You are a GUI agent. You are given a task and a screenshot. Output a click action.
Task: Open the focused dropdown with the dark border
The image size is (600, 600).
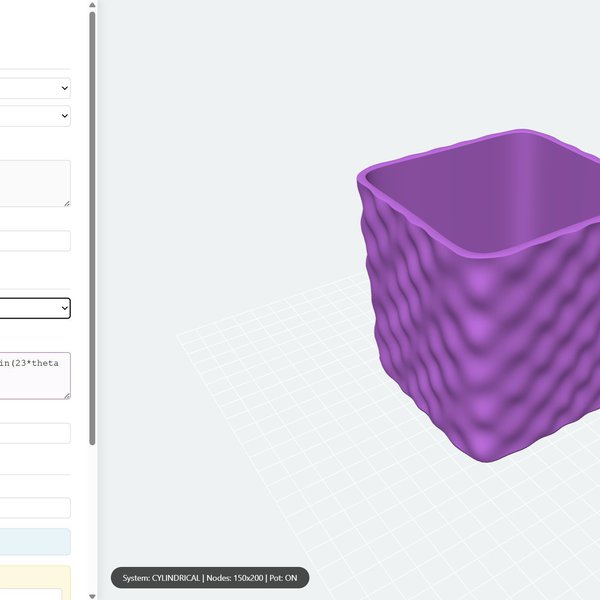pos(35,308)
